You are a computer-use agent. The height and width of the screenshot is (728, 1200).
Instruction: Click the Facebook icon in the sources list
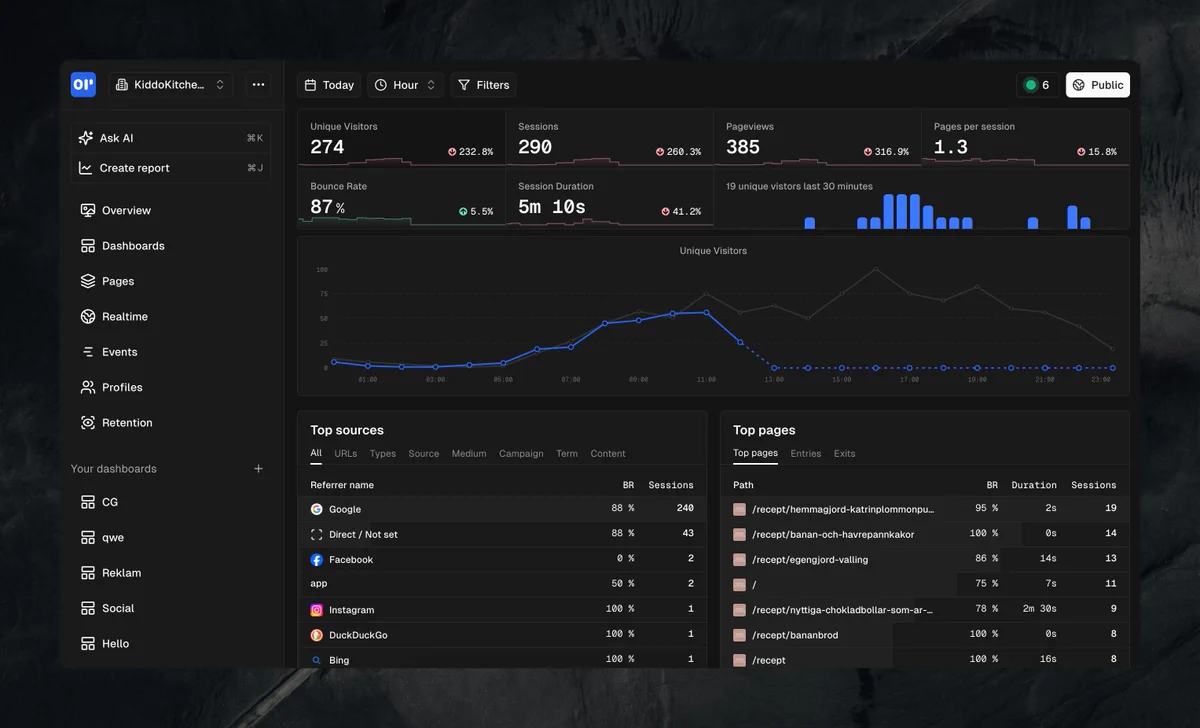click(317, 560)
